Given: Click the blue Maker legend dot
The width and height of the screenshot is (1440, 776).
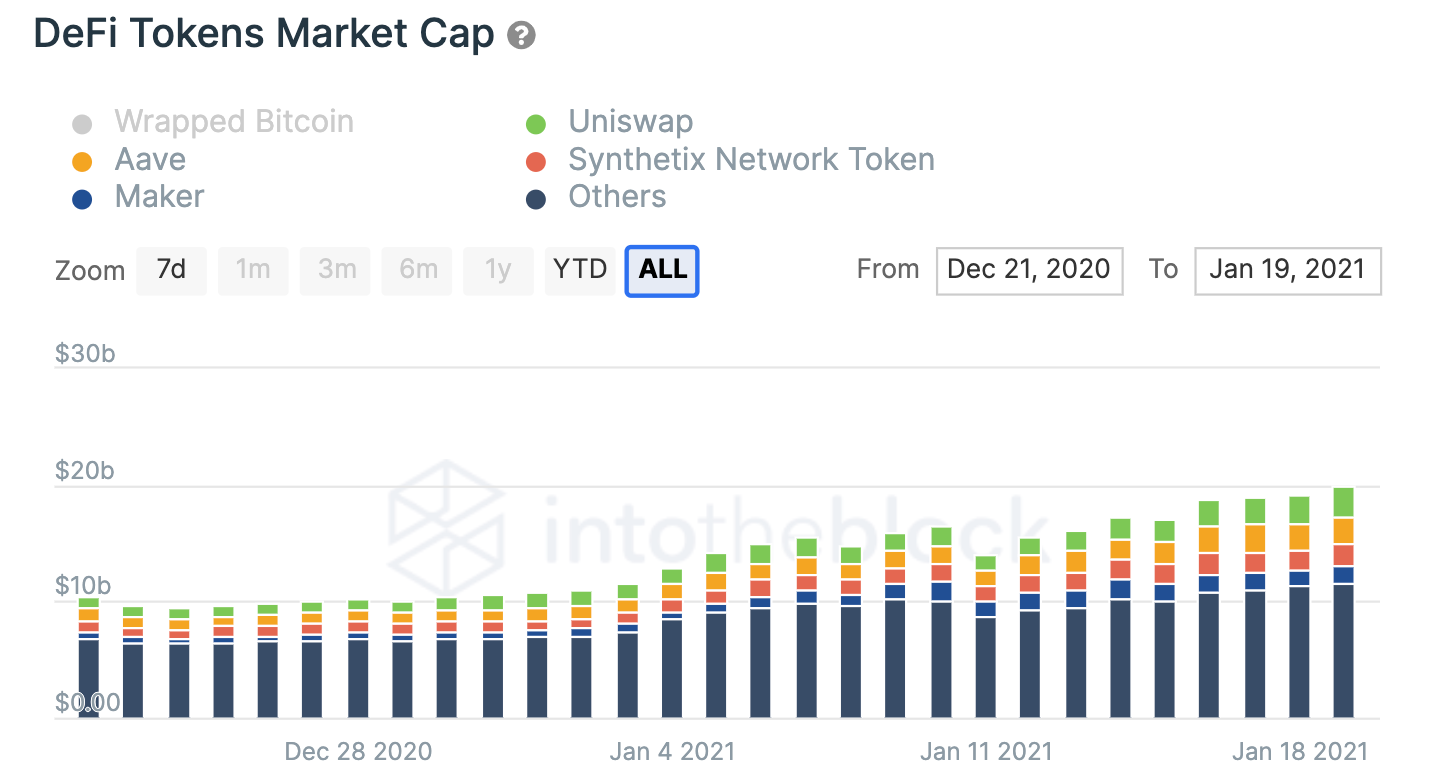Looking at the screenshot, I should point(82,199).
